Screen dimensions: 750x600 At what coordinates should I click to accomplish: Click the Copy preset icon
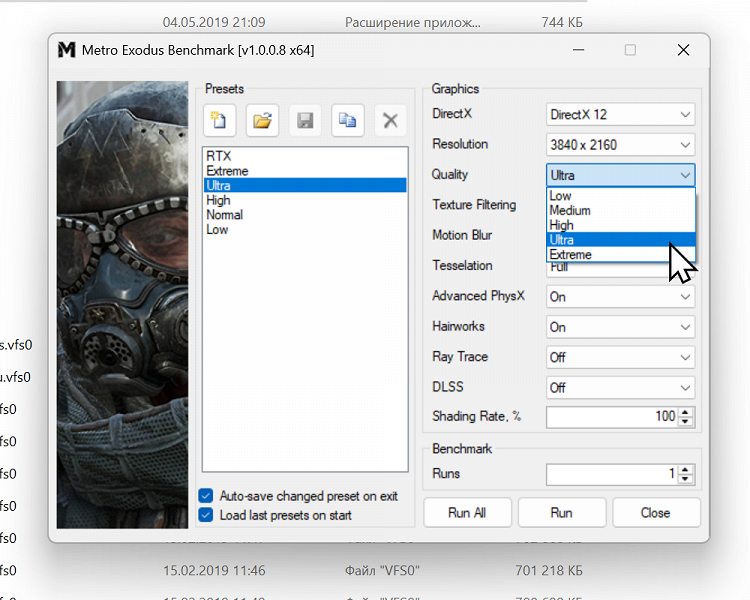pos(348,121)
